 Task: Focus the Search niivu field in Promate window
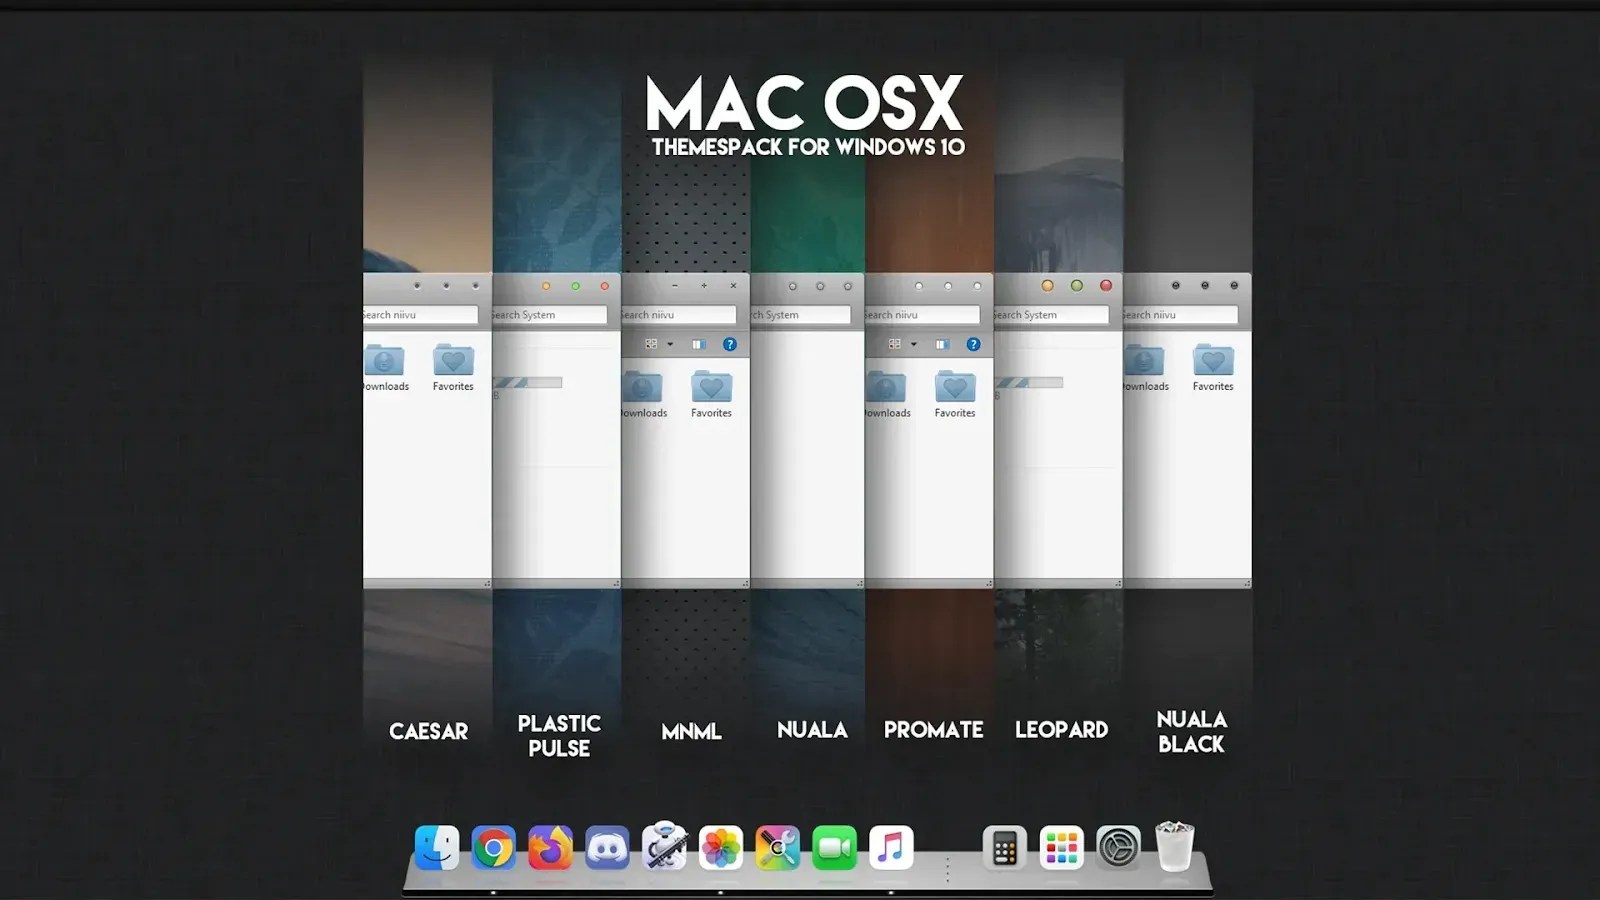click(923, 315)
